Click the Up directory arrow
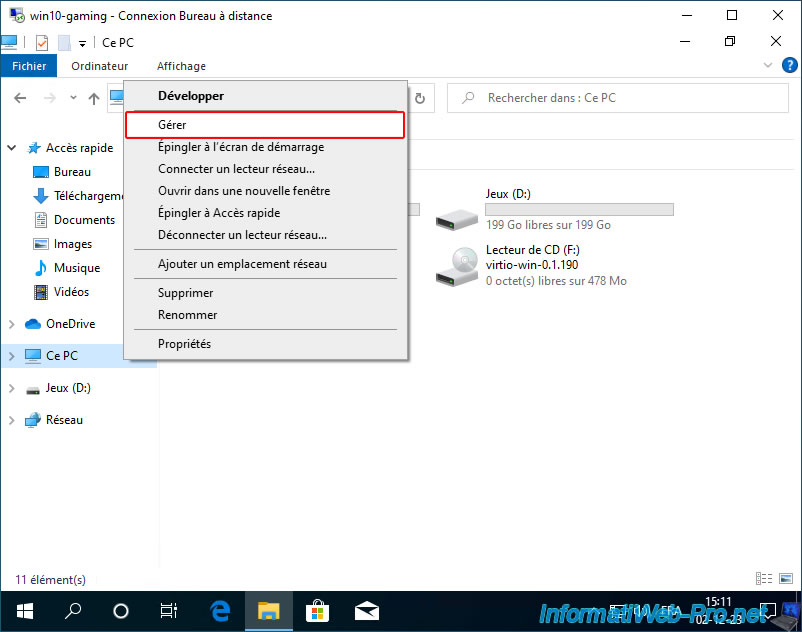This screenshot has width=802, height=632. coord(94,98)
